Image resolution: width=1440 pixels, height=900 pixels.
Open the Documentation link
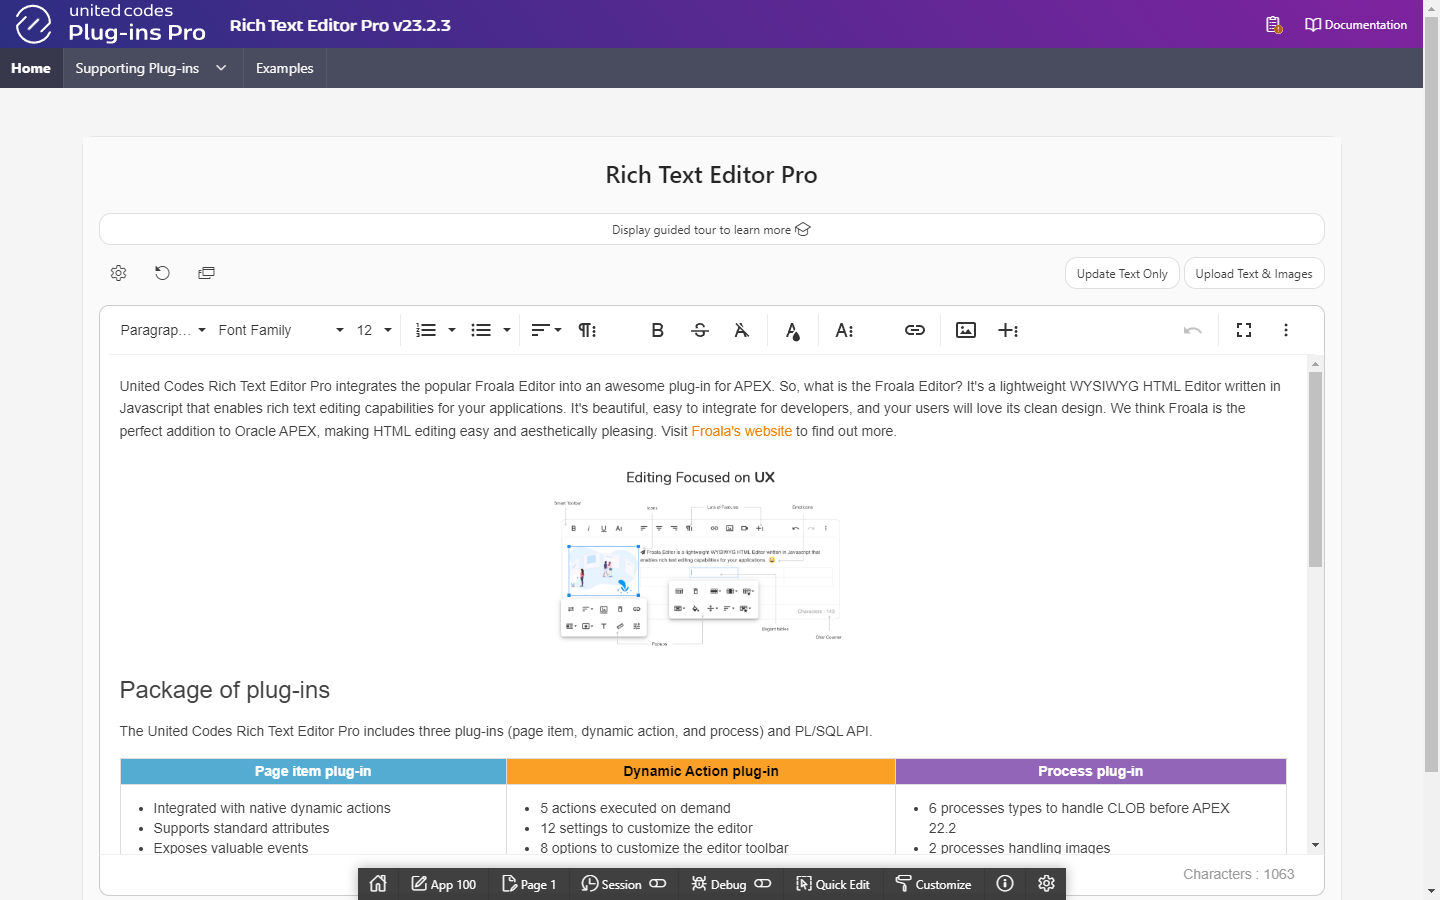[x=1356, y=25]
